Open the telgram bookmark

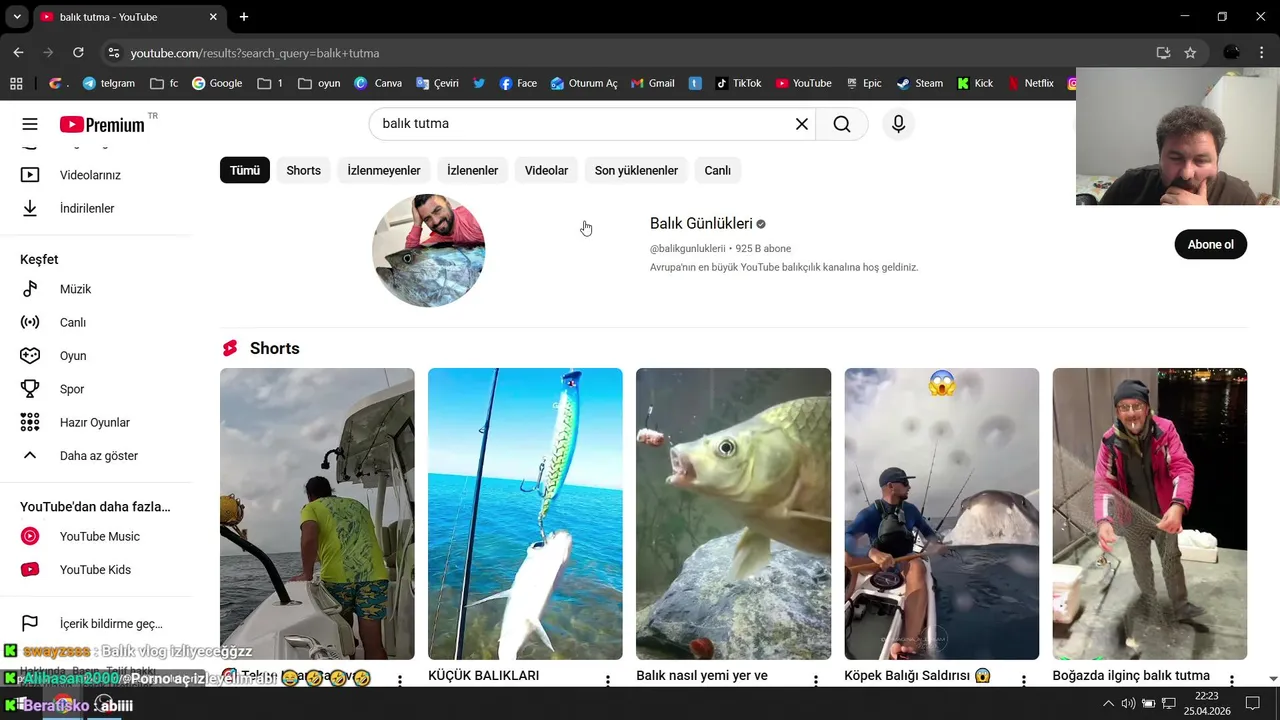point(108,83)
